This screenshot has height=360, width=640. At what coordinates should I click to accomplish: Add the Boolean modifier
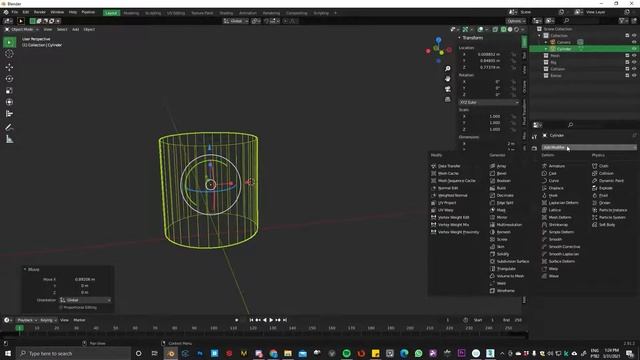pos(503,181)
